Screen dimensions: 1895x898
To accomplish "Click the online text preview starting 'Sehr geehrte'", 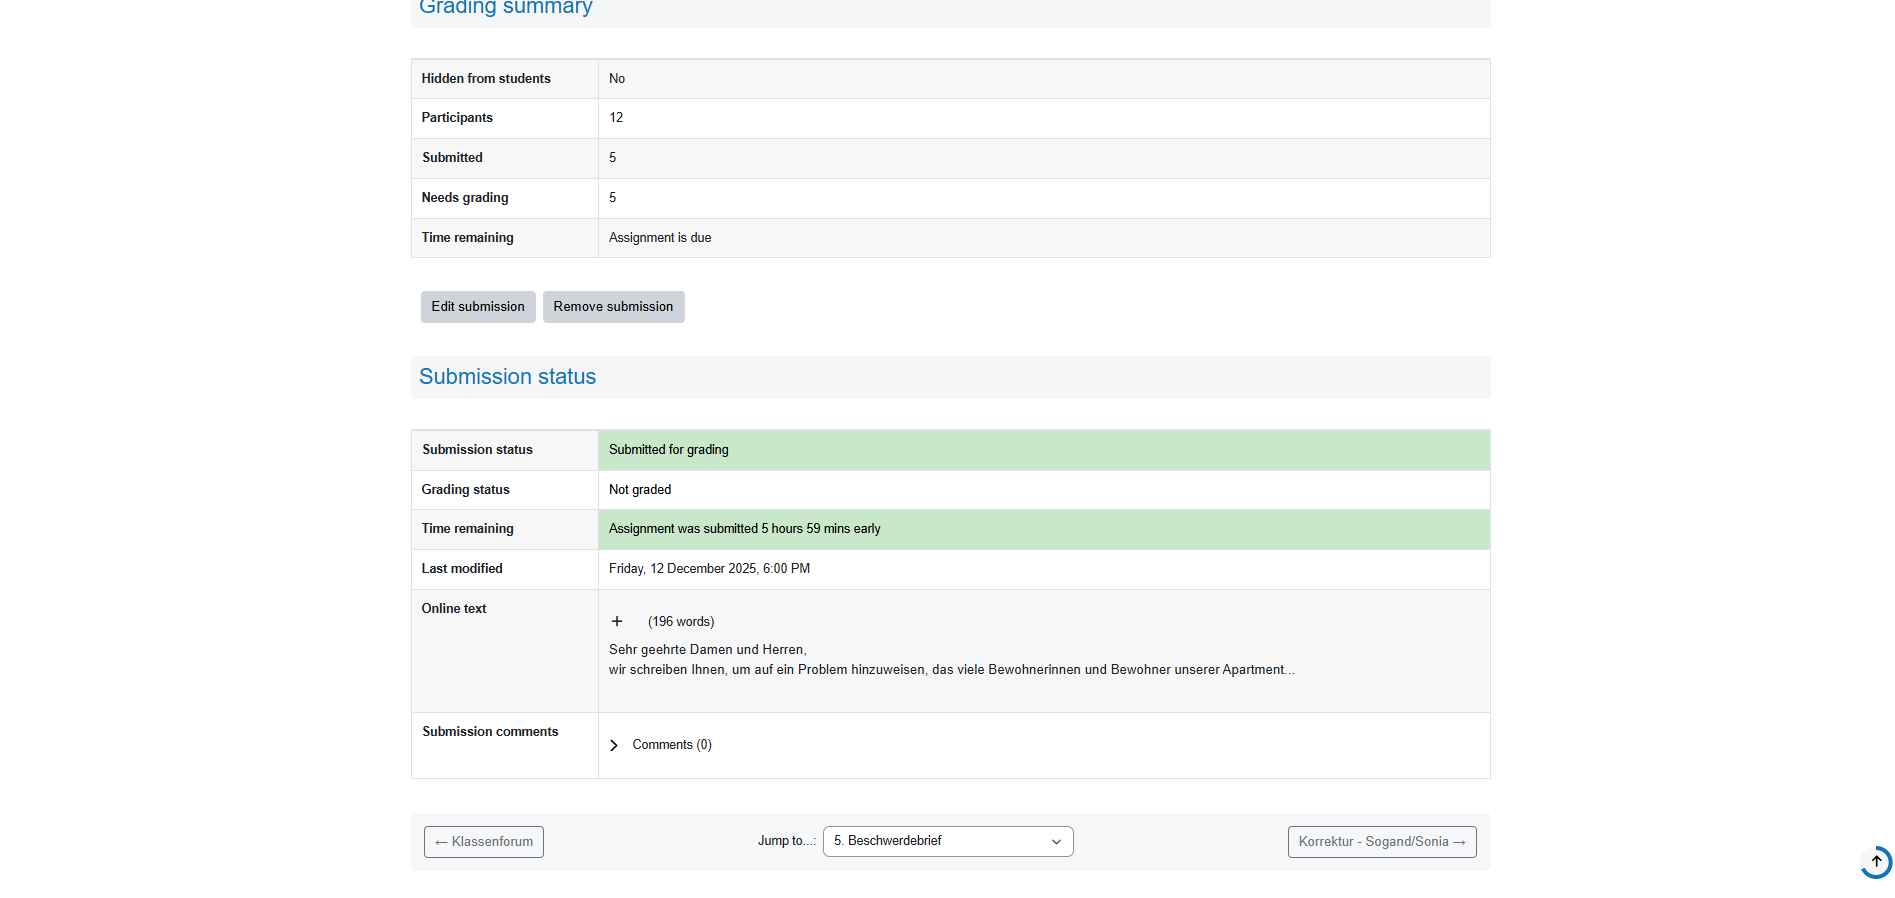I will click(x=950, y=660).
